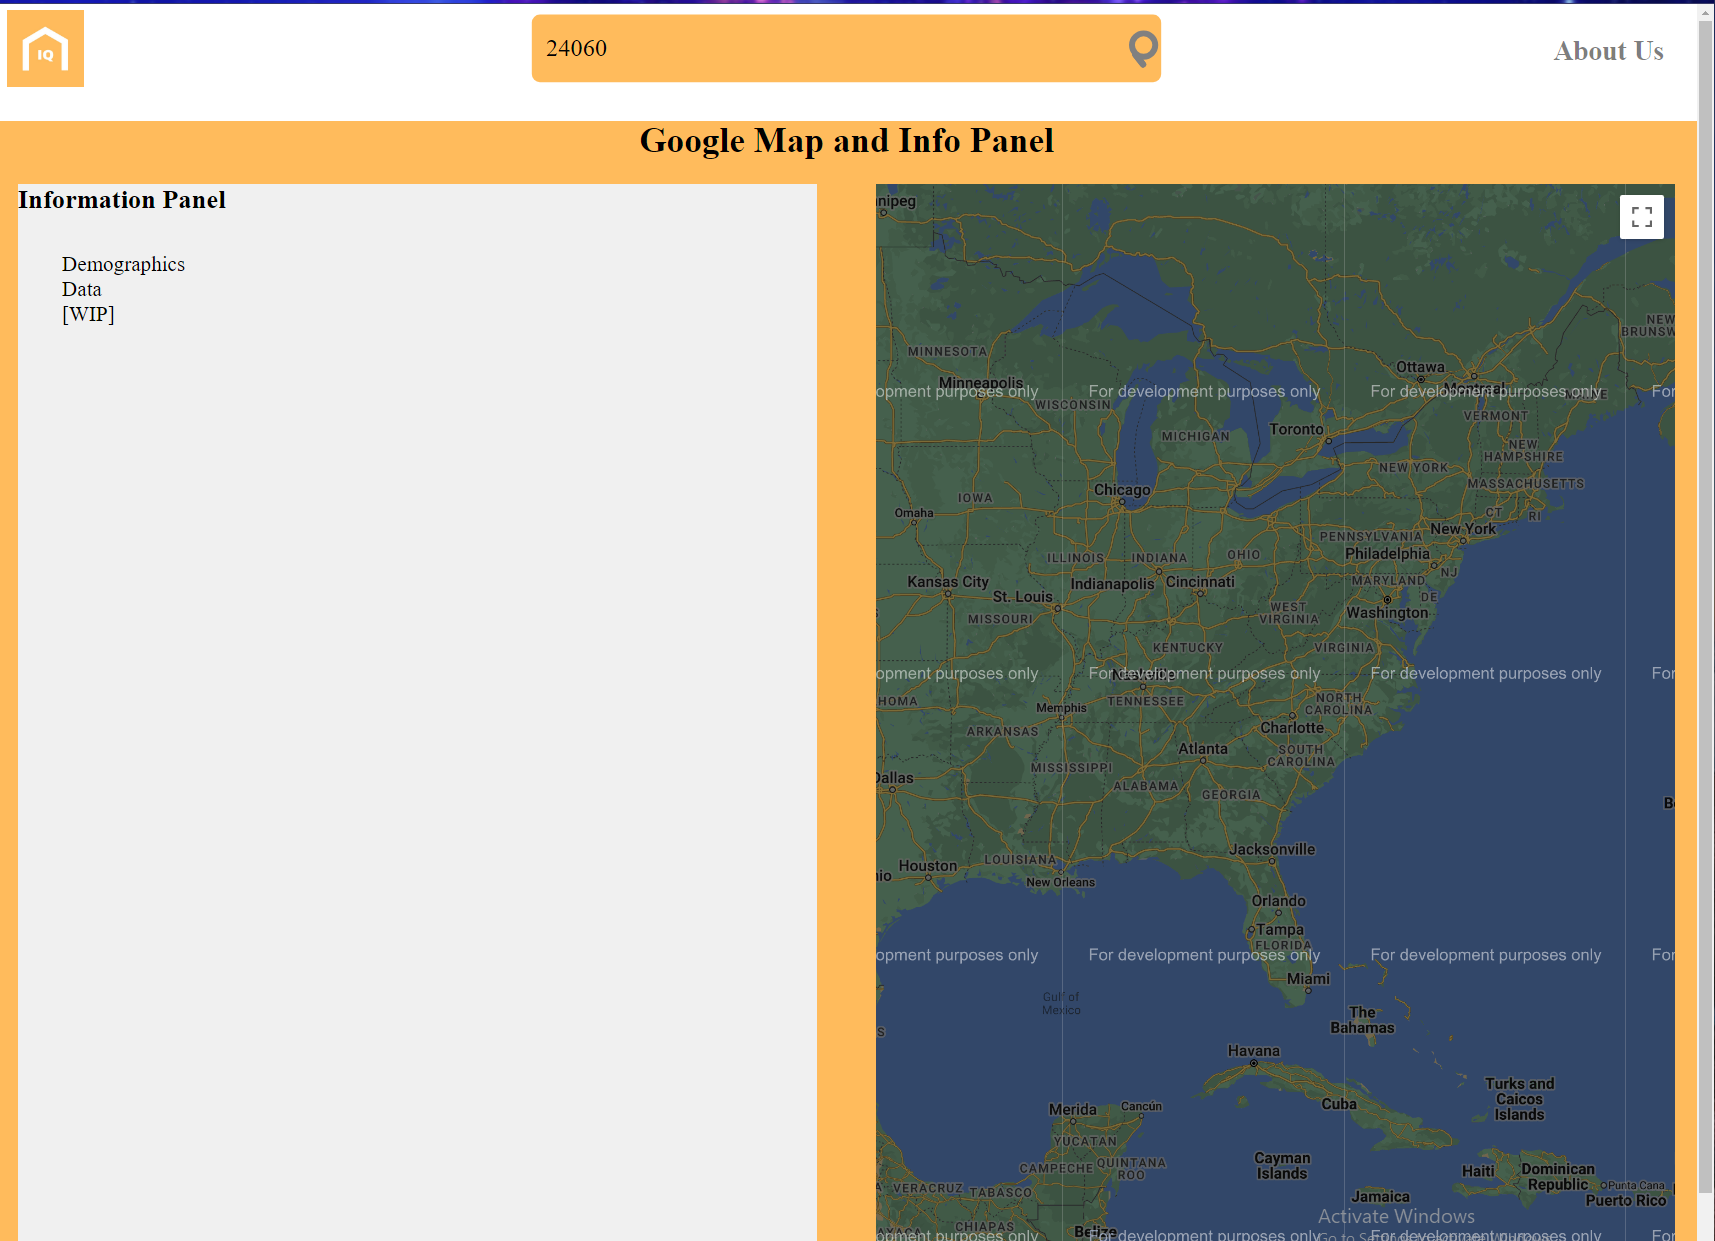The image size is (1715, 1241).
Task: Click the ARKANSAS state label
Action: pos(1002,732)
